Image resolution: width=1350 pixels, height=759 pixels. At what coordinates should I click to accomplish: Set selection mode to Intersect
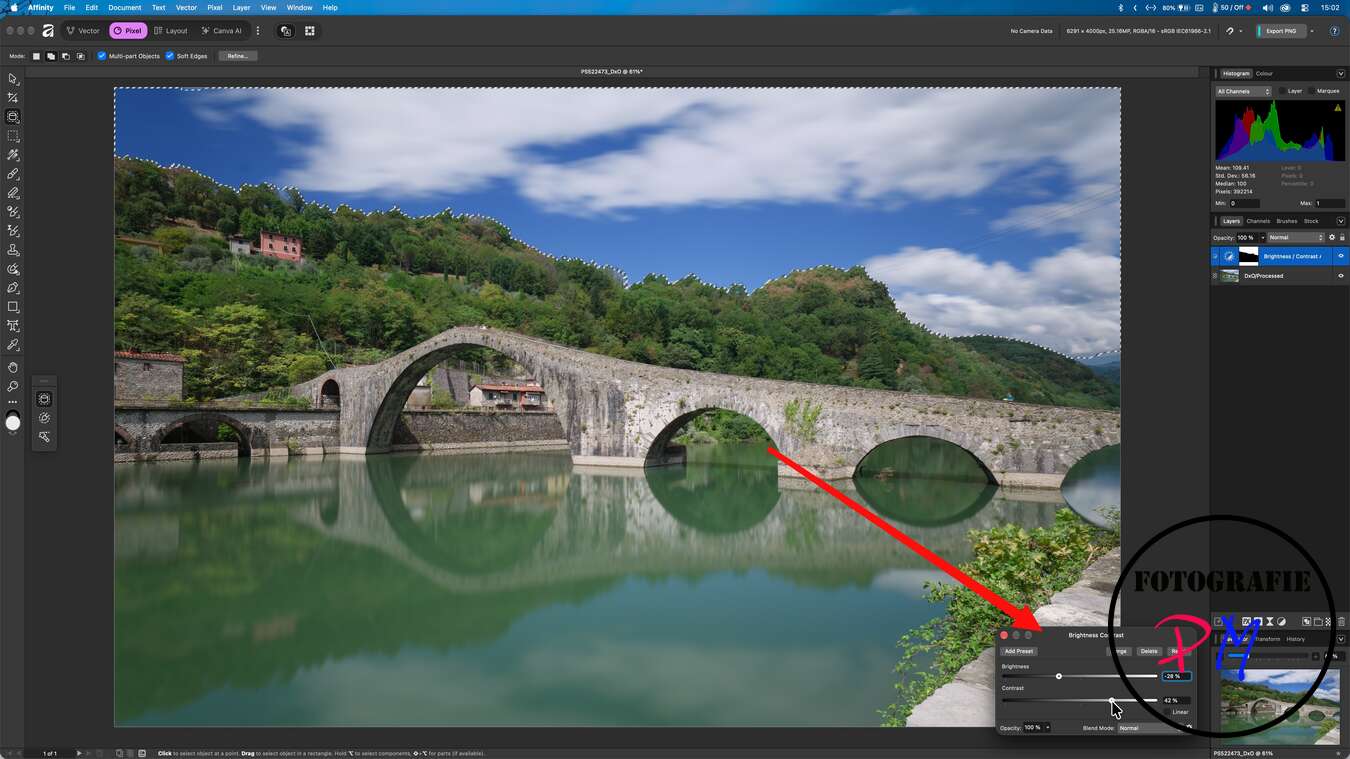coord(81,56)
